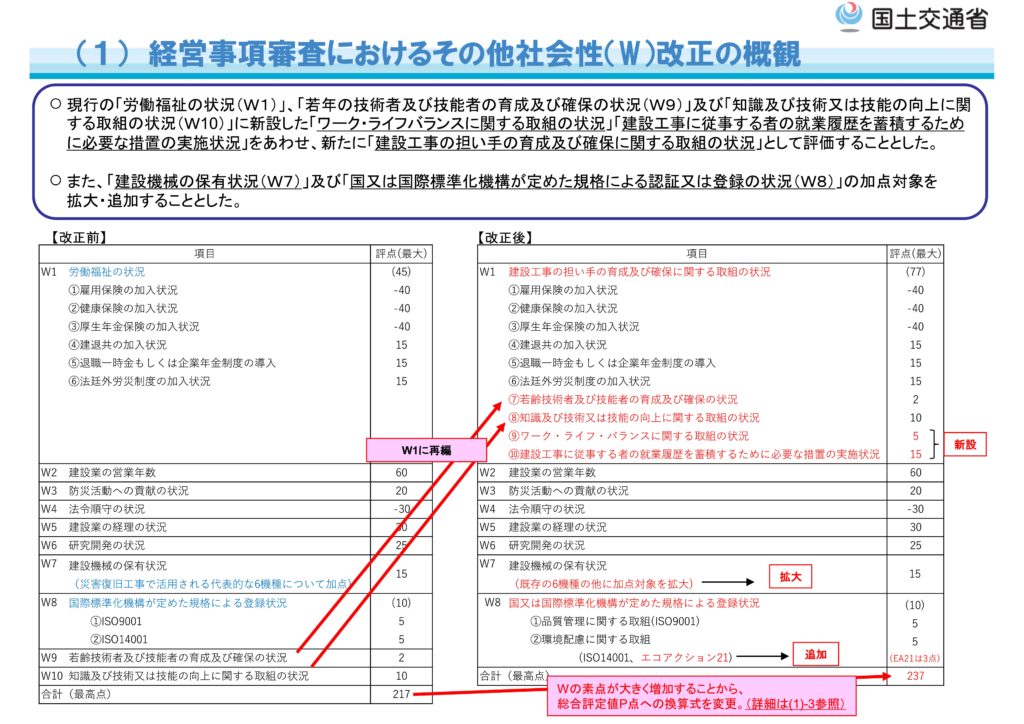This screenshot has height=724, width=1024.
Task: Click the red (EA21は3点) note
Action: point(915,657)
